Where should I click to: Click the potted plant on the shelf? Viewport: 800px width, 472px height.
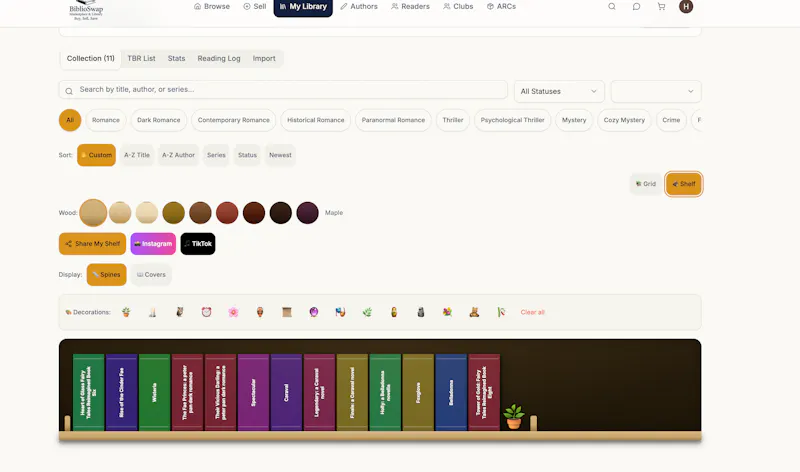pos(514,416)
